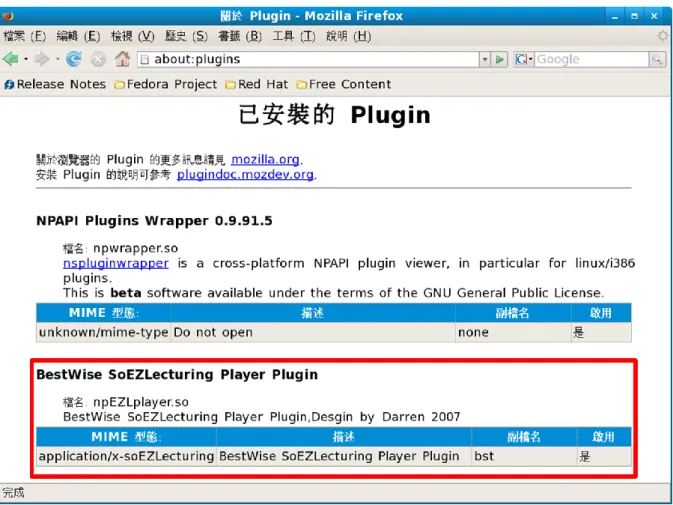This screenshot has height=505, width=673.
Task: Open the Red Hat bookmark folder
Action: coord(257,84)
